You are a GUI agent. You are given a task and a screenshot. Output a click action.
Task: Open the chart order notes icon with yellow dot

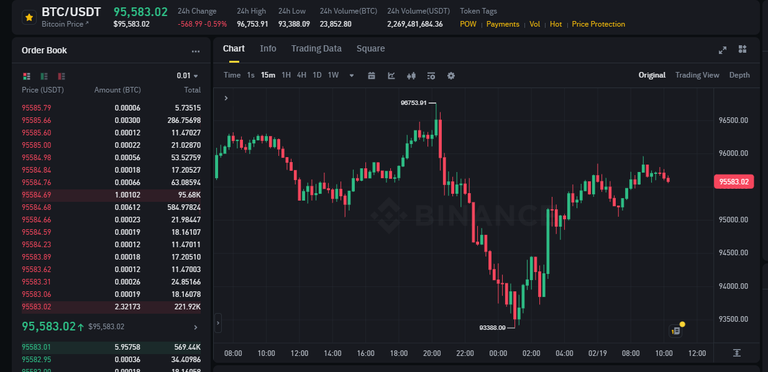(x=676, y=330)
